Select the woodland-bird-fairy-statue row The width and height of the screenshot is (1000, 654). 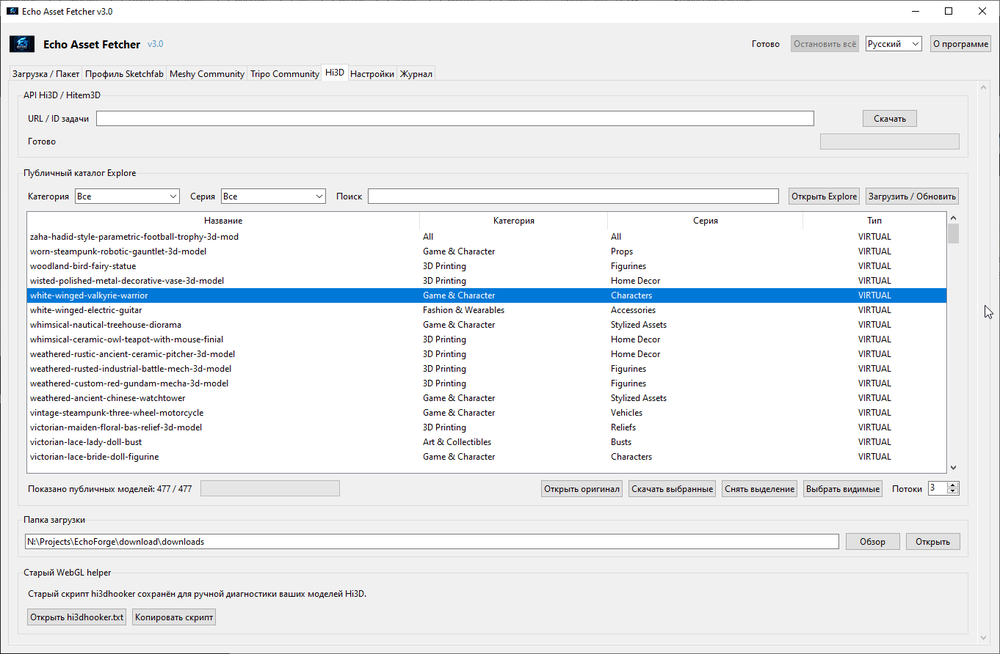tap(486, 266)
